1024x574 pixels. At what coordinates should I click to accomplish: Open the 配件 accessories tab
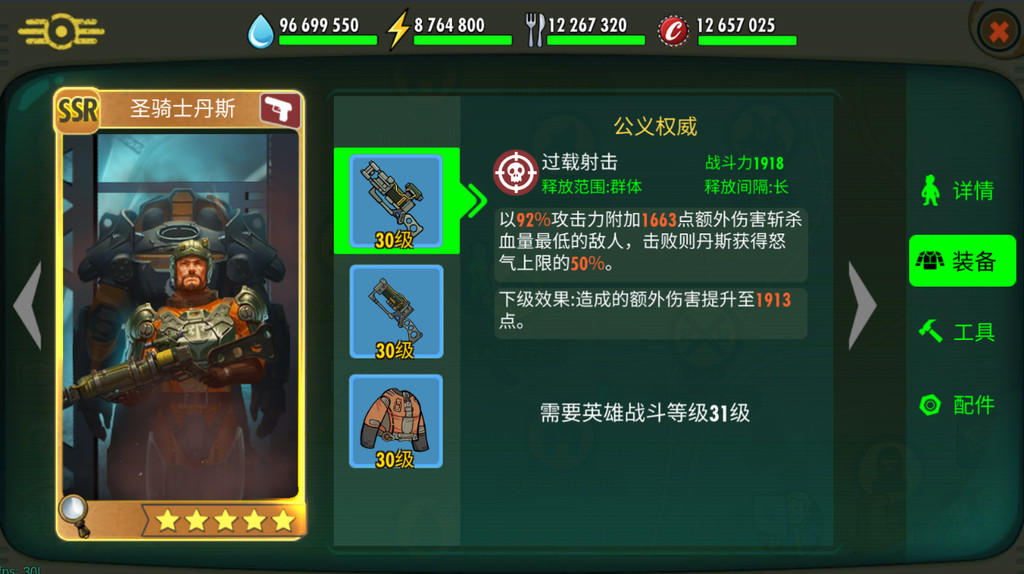pos(957,405)
